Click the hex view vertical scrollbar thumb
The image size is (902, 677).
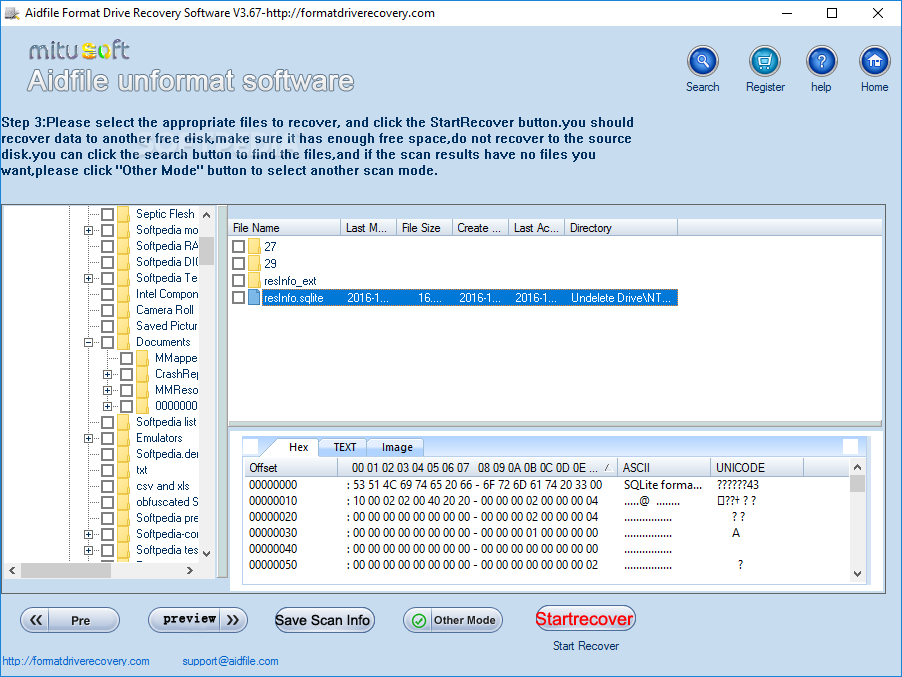[857, 483]
